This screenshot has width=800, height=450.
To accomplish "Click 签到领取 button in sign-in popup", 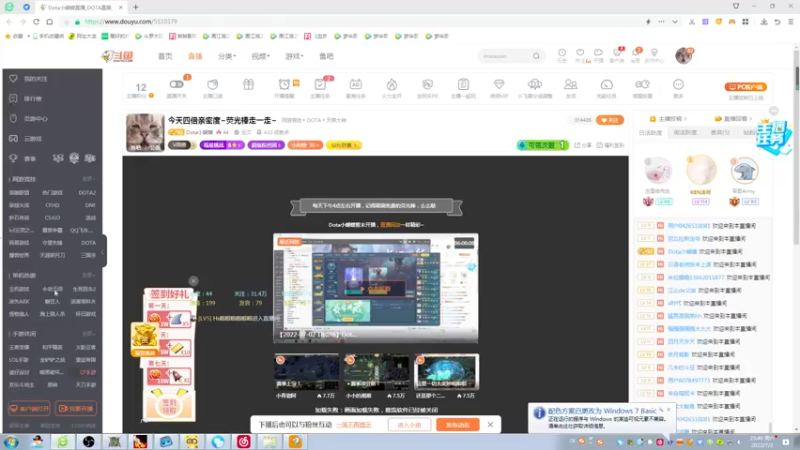I will (169, 406).
